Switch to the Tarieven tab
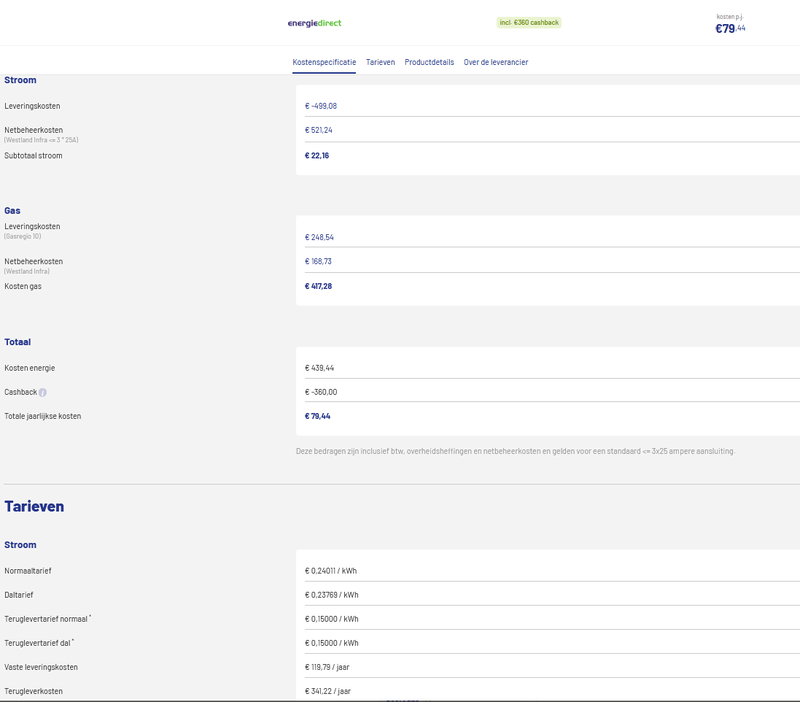Image resolution: width=800 pixels, height=702 pixels. coord(379,61)
